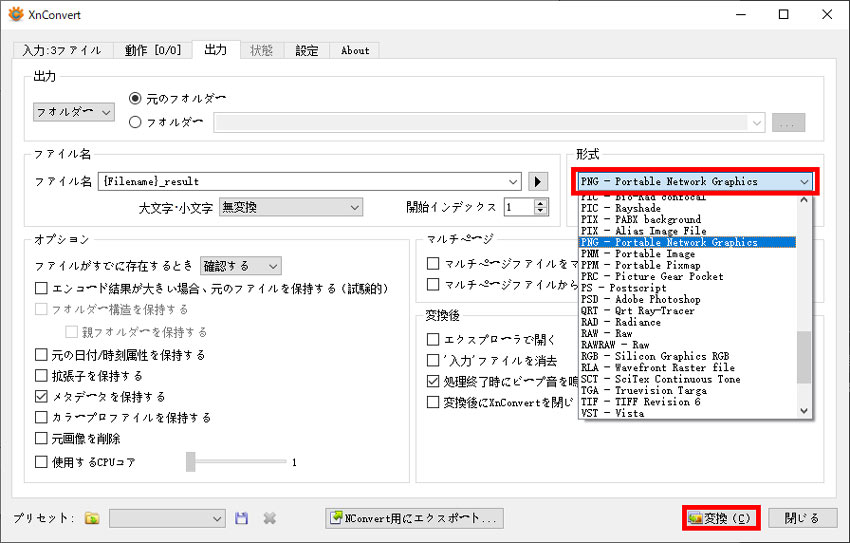Select PIC - Rayshade format
Viewport: 850px width, 543px height.
pos(687,208)
